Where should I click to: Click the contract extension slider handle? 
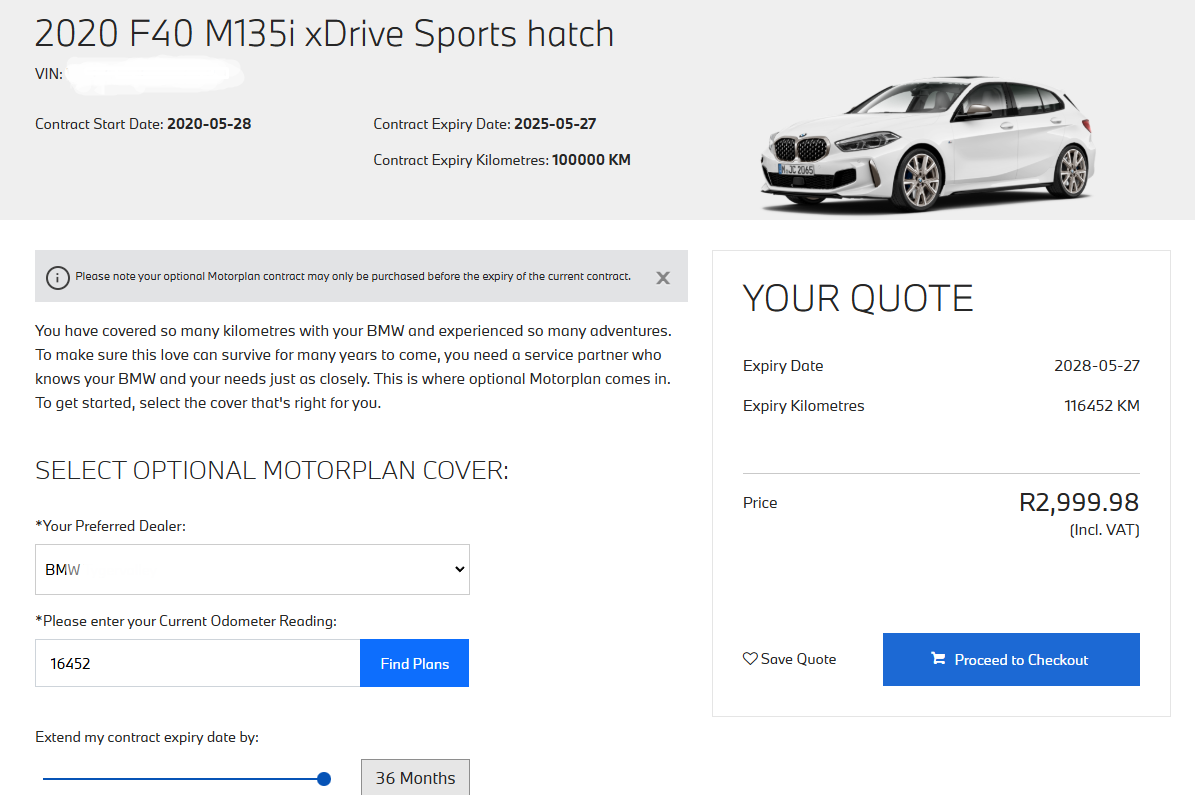[324, 779]
